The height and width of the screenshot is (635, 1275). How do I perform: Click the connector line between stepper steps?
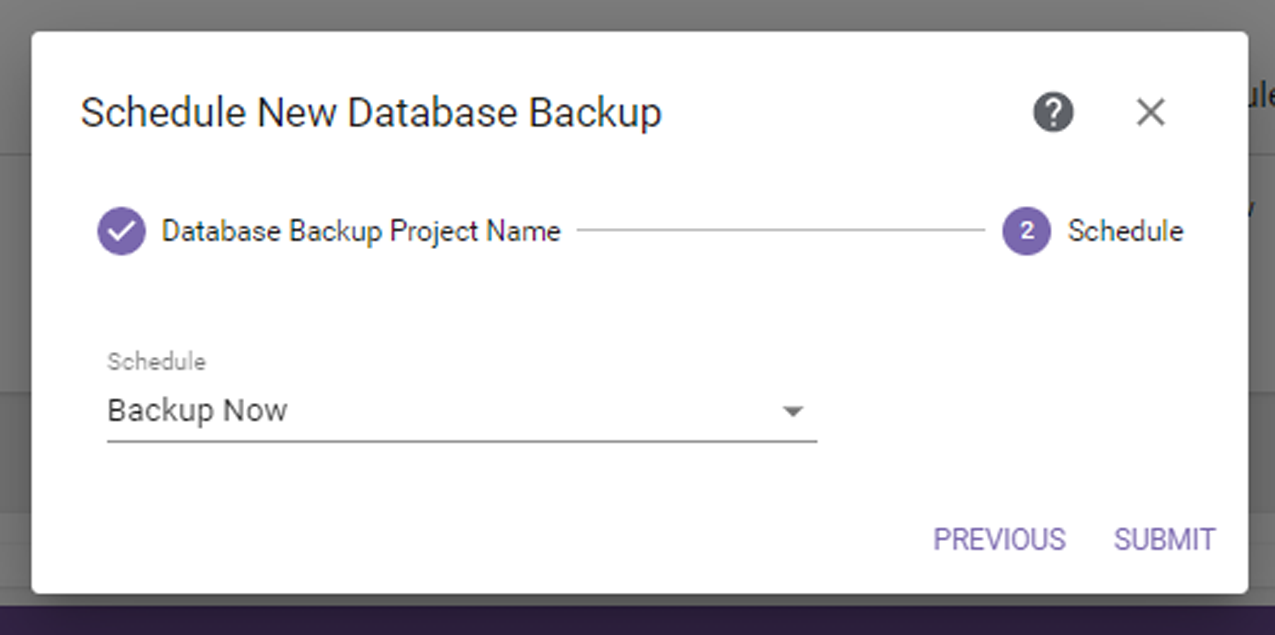point(781,231)
